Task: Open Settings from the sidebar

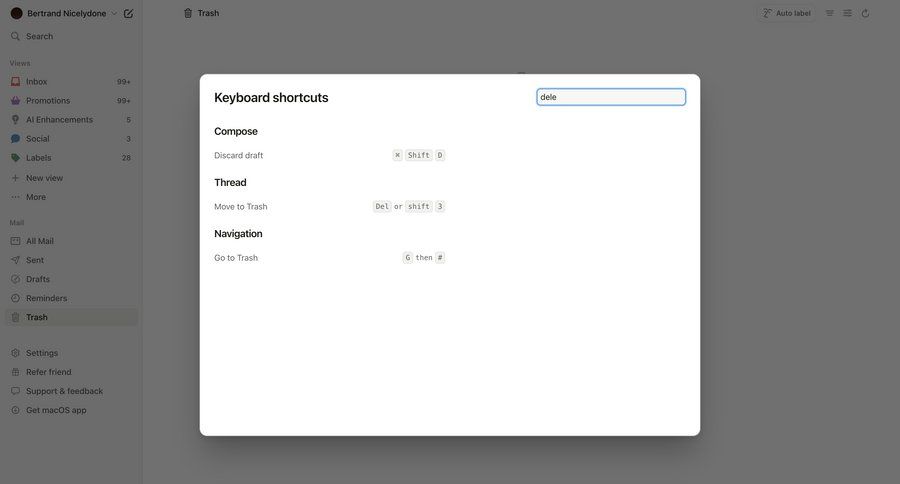Action: 41,353
